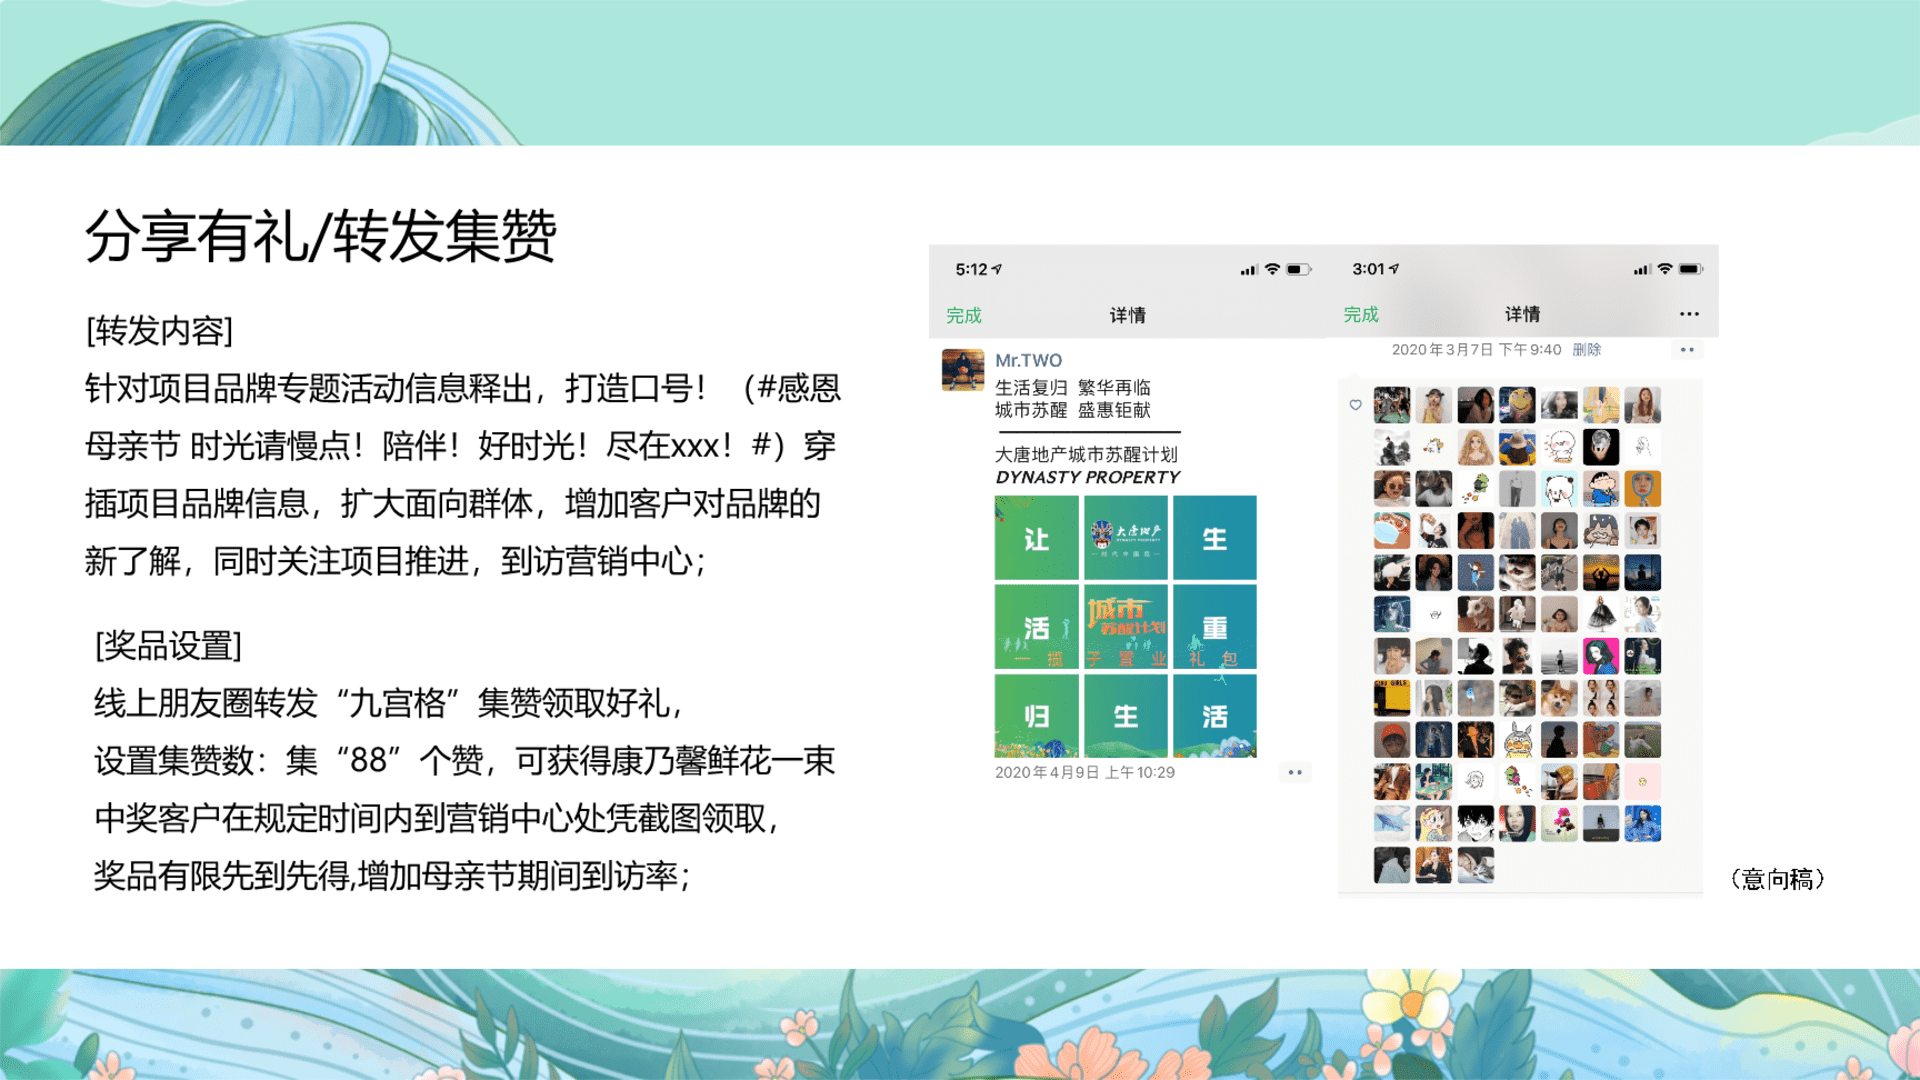
Task: Open the three-dot menu beside 详情
Action: point(1689,314)
